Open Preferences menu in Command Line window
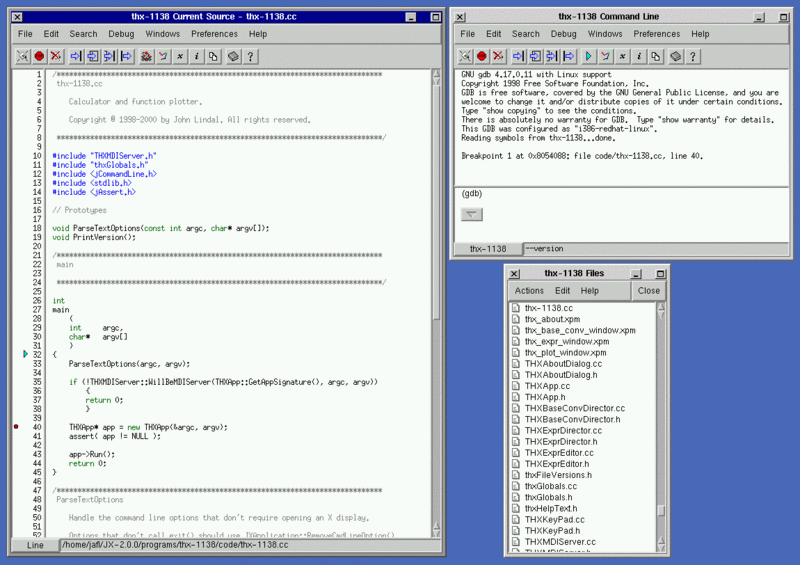Viewport: 800px width, 565px height. [657, 34]
